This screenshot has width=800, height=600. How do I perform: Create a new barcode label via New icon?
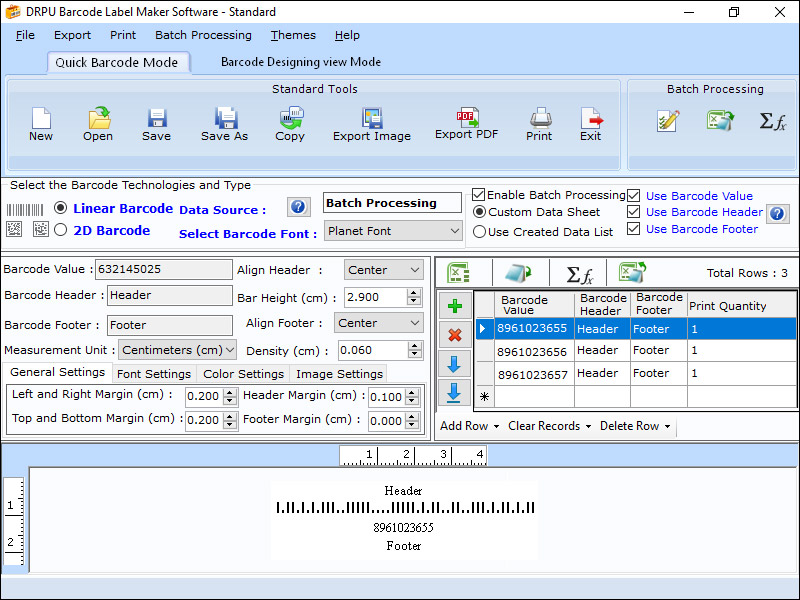[x=40, y=118]
